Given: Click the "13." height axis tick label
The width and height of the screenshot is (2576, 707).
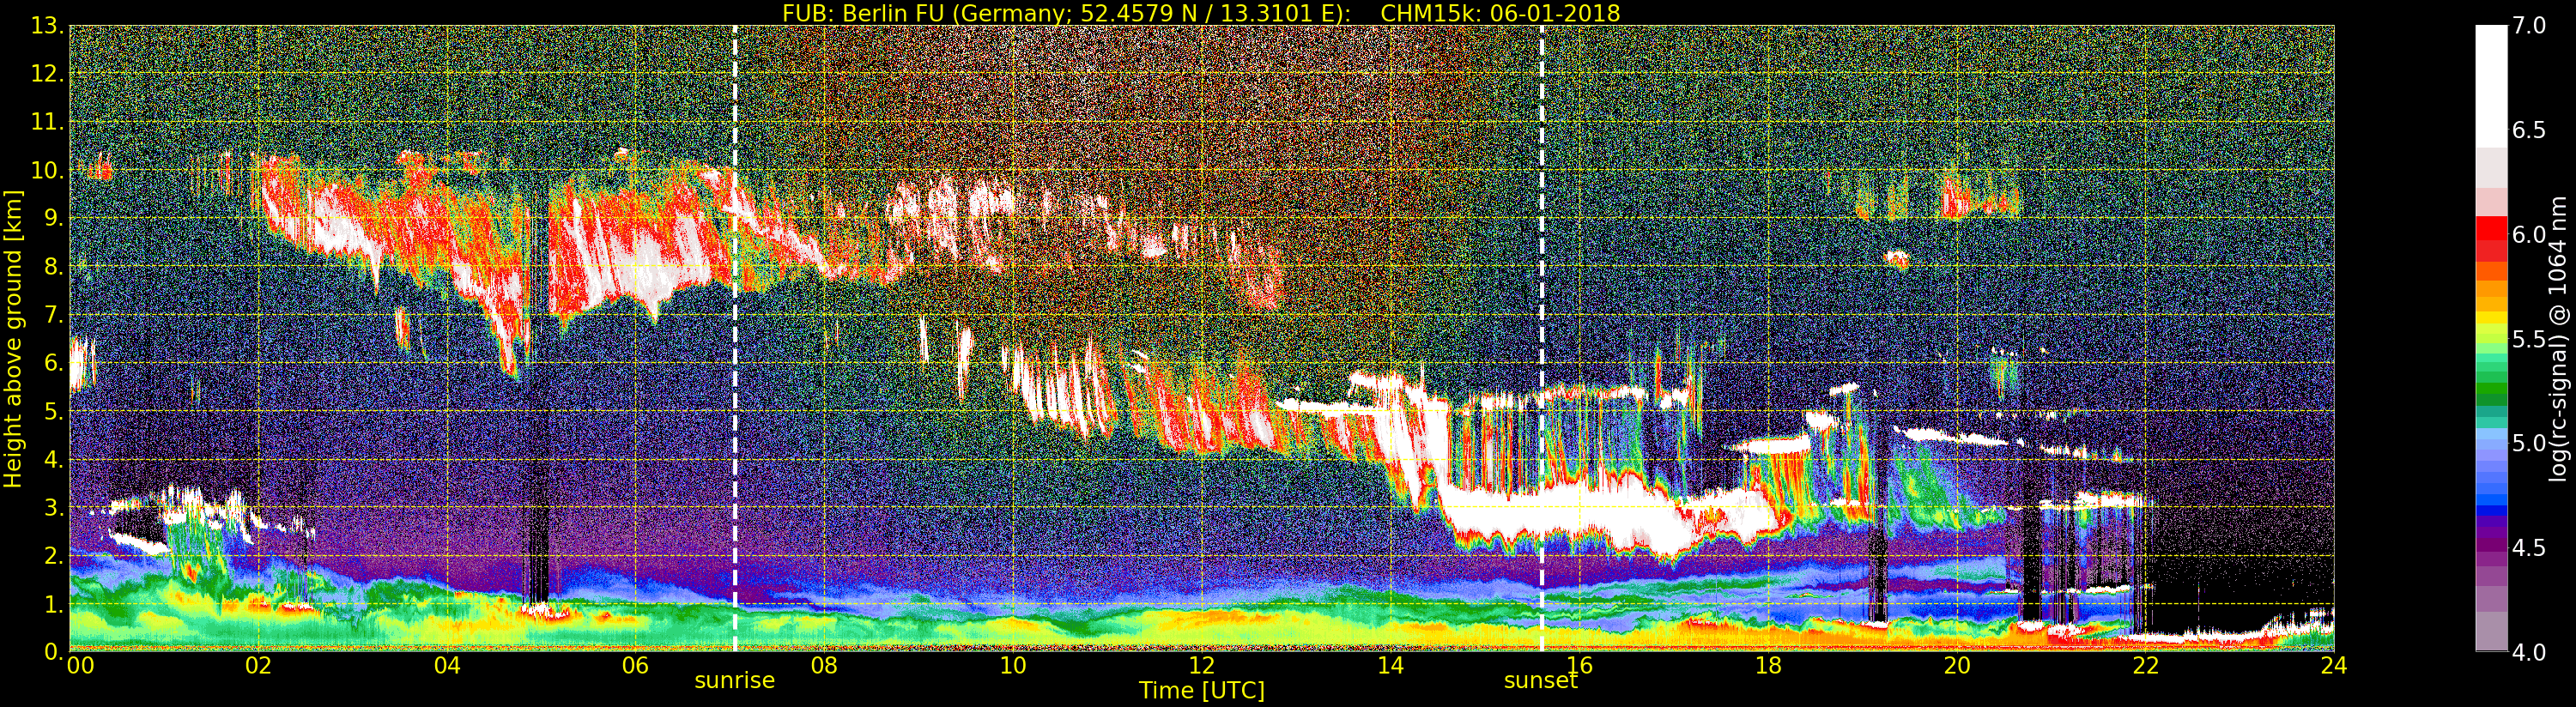Looking at the screenshot, I should pyautogui.click(x=48, y=26).
